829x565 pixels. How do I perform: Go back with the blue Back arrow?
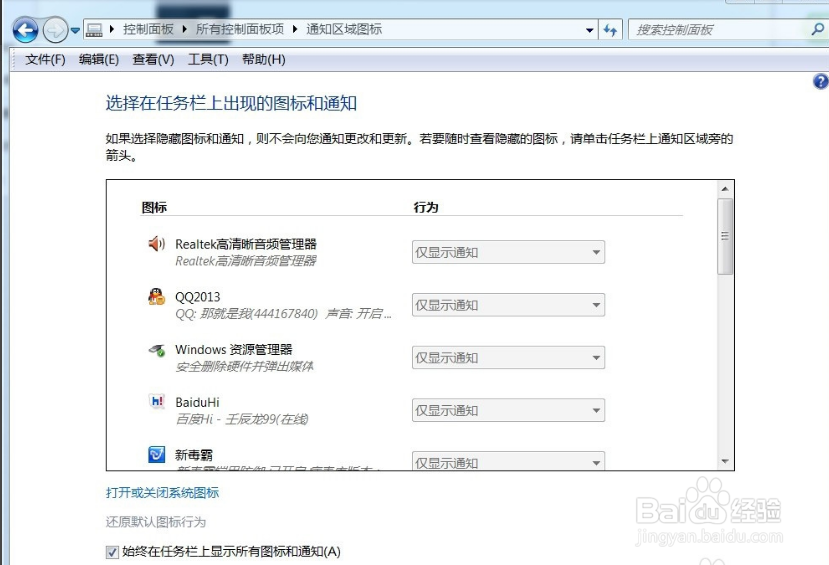tap(25, 30)
